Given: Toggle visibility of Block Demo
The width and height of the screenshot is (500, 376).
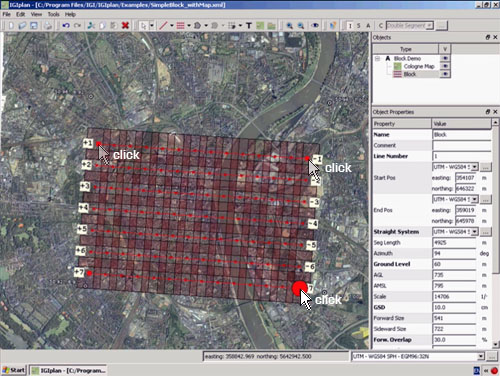Looking at the screenshot, I should (445, 58).
